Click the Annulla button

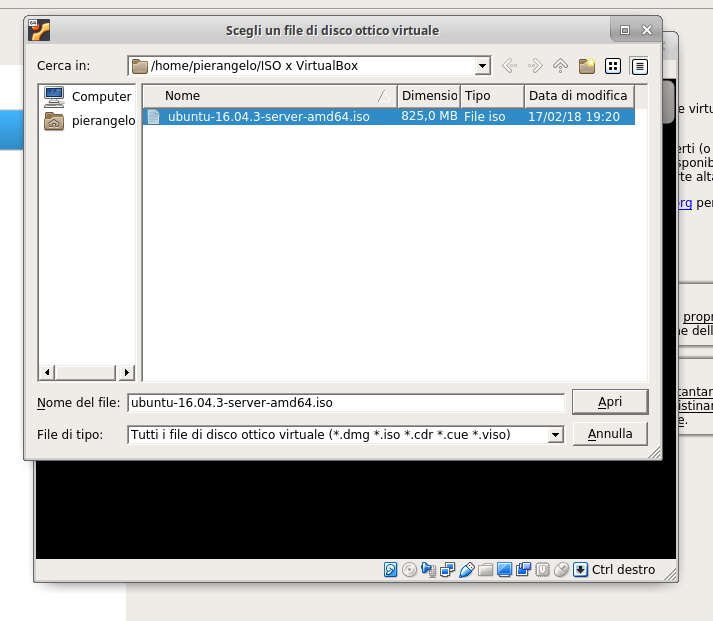coord(610,434)
